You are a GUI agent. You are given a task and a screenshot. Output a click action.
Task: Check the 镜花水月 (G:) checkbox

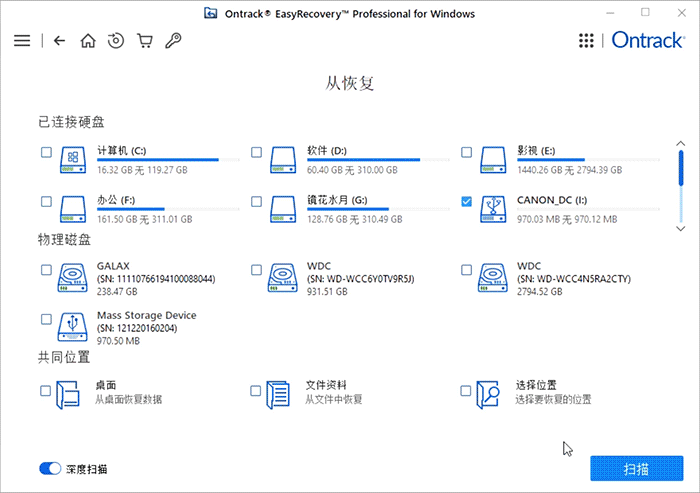click(256, 201)
